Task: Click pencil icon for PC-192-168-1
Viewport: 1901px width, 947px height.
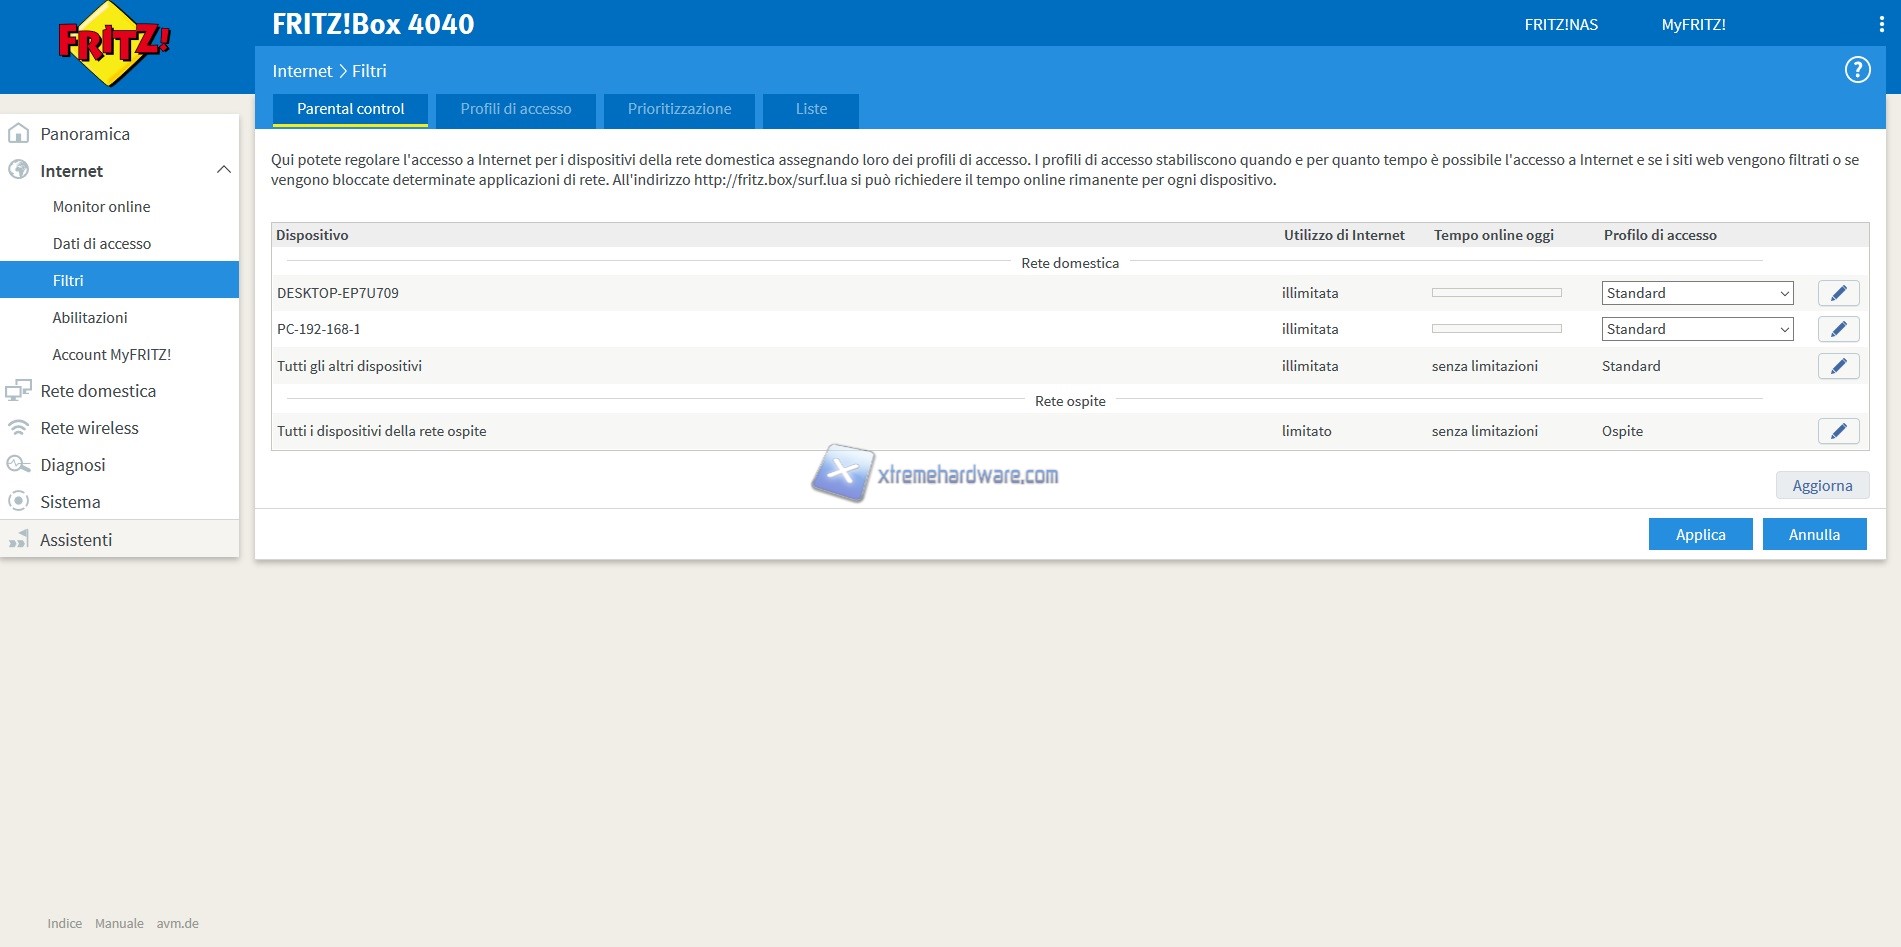Action: [x=1838, y=329]
